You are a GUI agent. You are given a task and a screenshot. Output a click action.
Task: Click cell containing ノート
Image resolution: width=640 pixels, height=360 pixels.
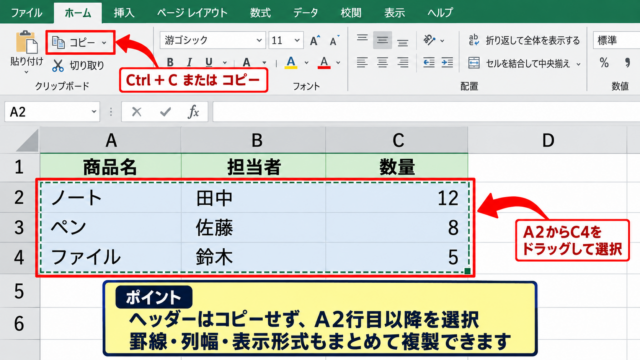111,198
